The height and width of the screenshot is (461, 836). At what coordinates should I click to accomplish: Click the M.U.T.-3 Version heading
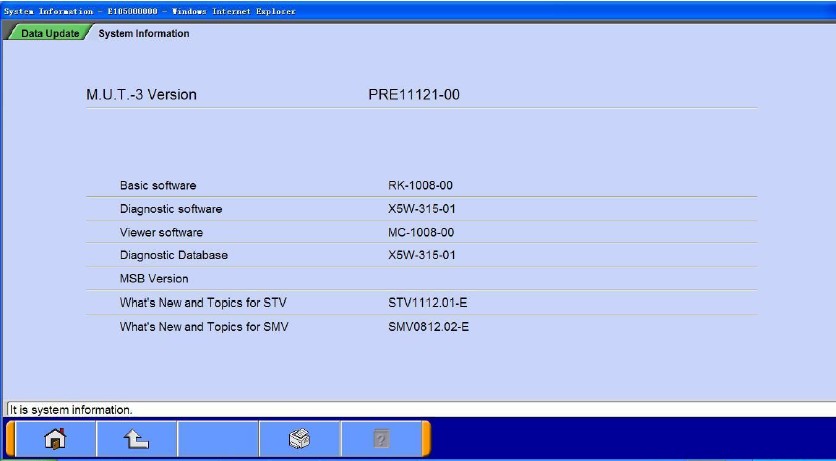[x=141, y=95]
